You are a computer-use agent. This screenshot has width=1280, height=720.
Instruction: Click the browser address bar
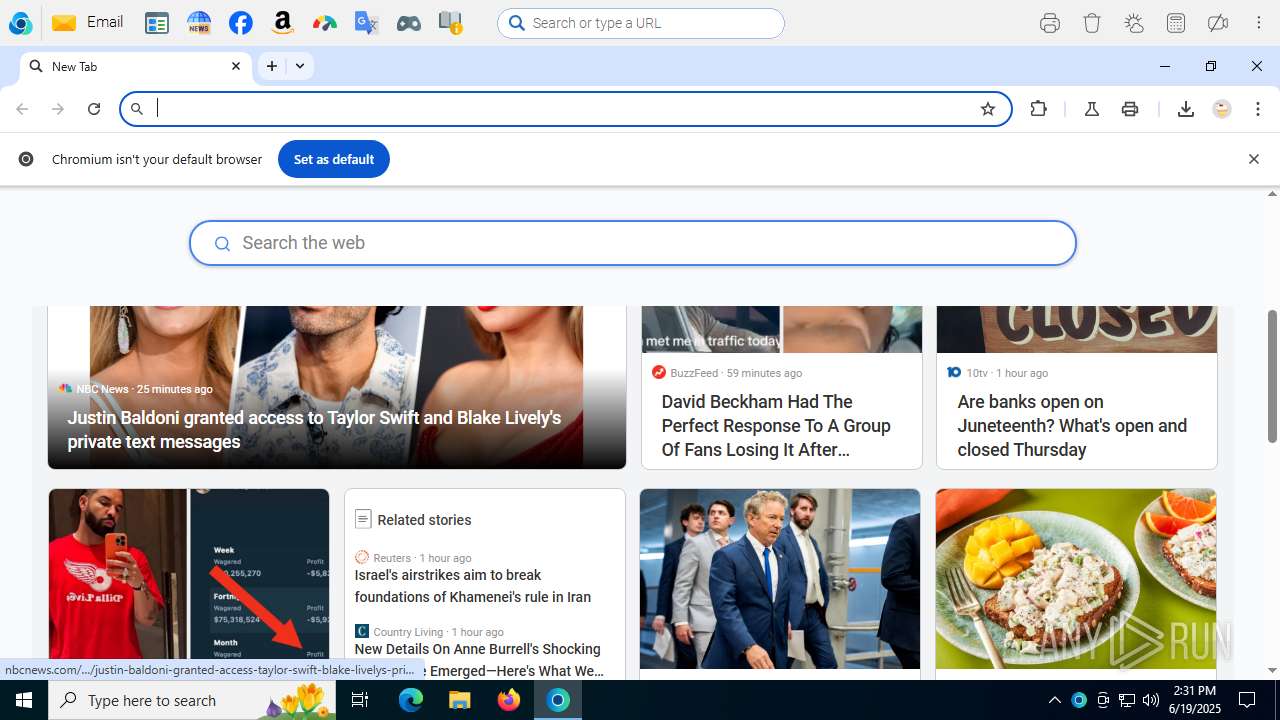tap(565, 109)
